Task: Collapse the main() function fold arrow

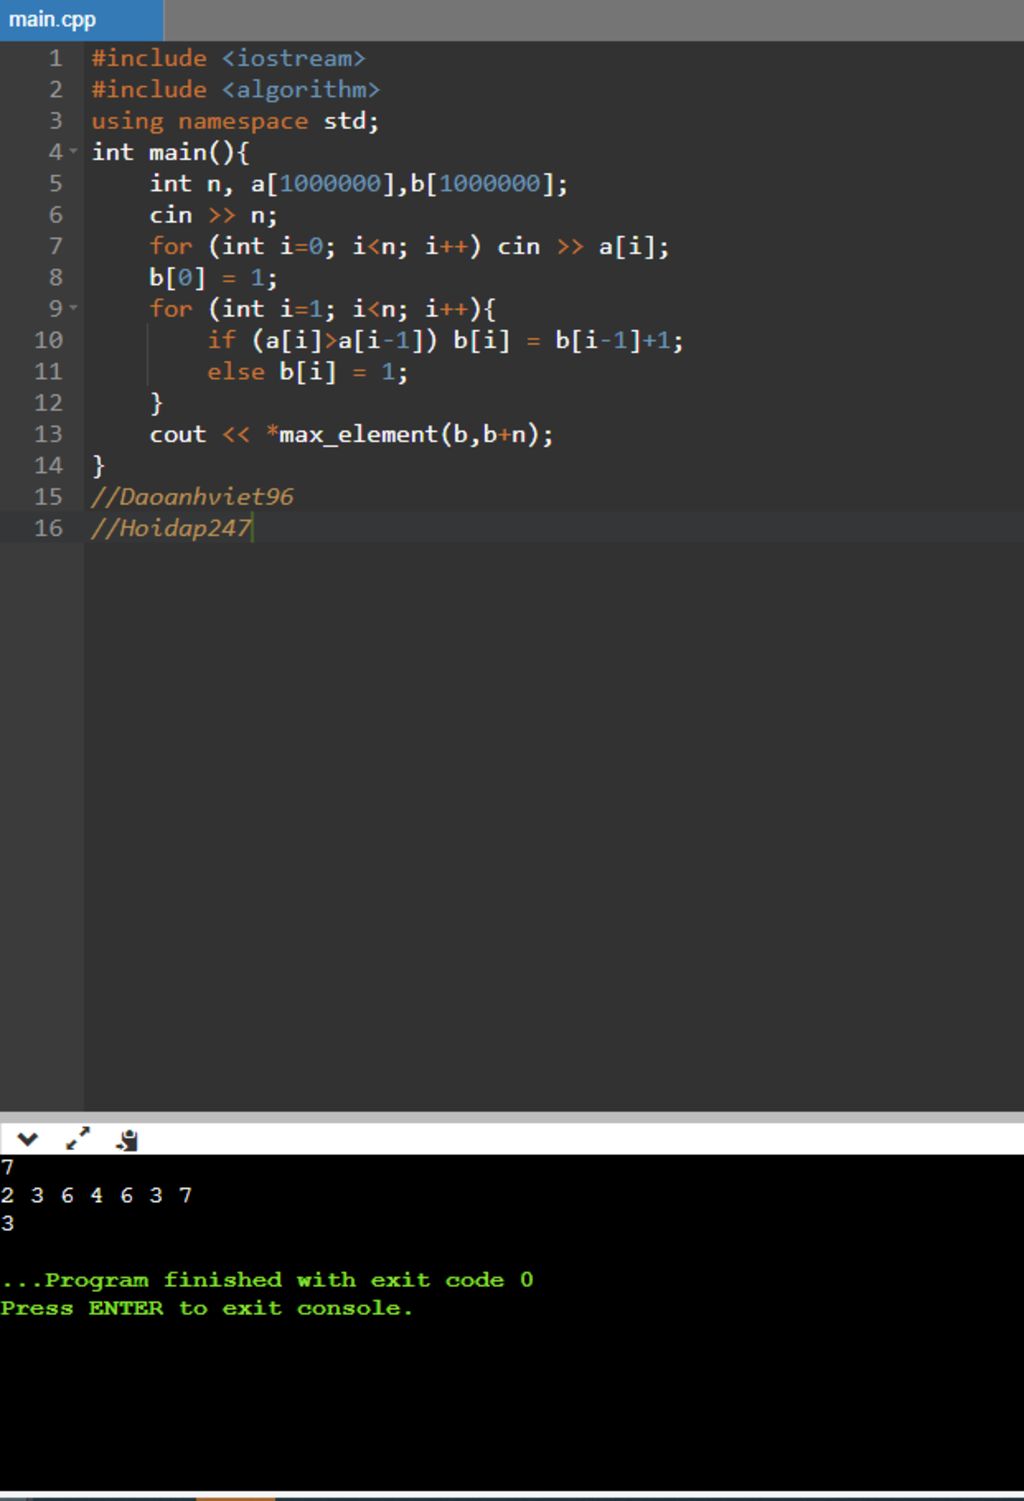Action: click(73, 152)
